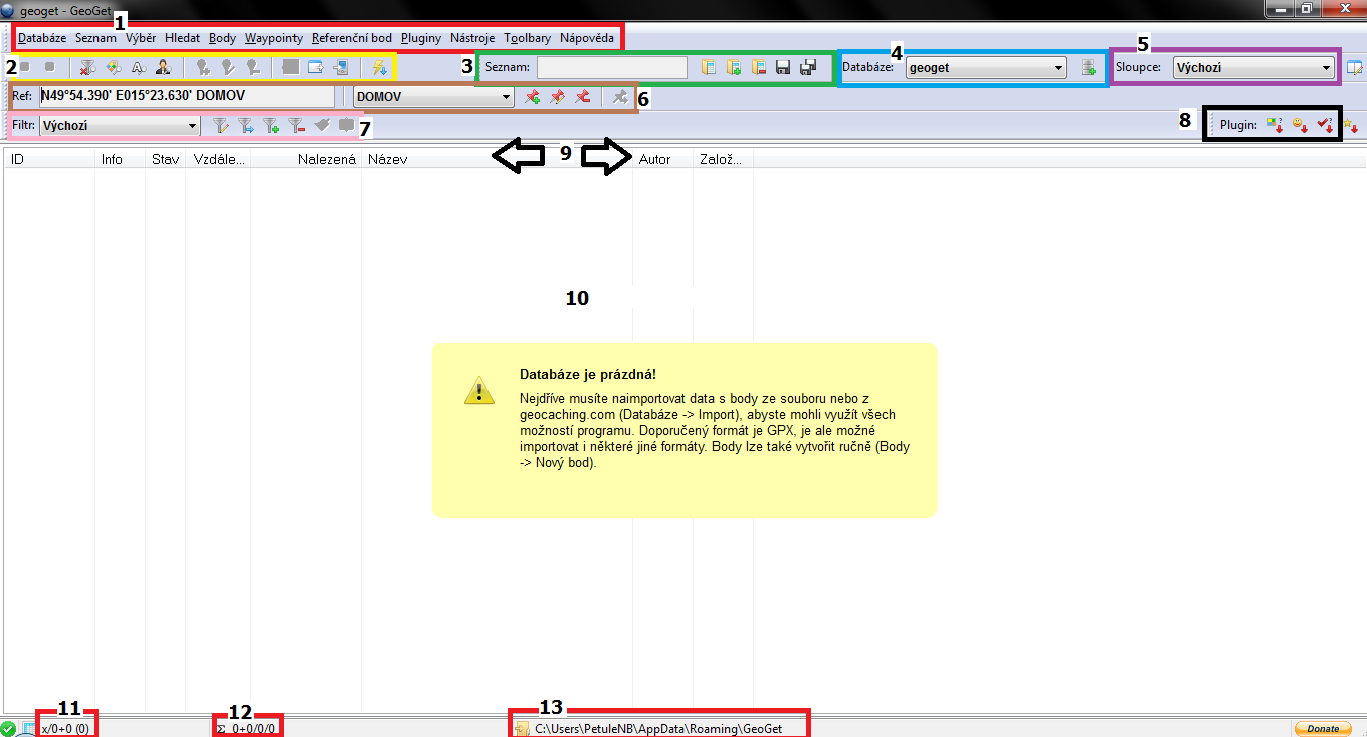The image size is (1367, 737).
Task: Click the ID column header
Action: coord(49,159)
